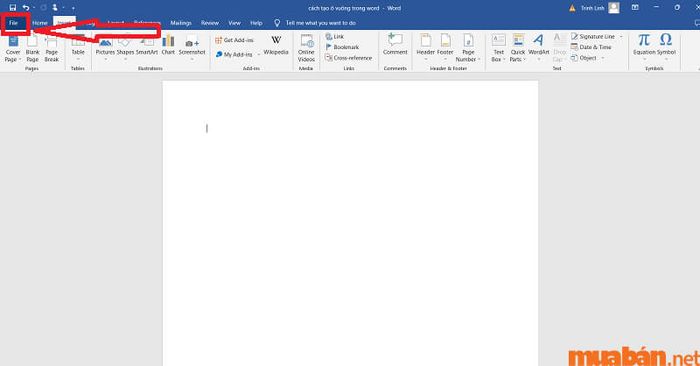This screenshot has width=700, height=366.
Task: Add a new Comment
Action: (x=395, y=45)
